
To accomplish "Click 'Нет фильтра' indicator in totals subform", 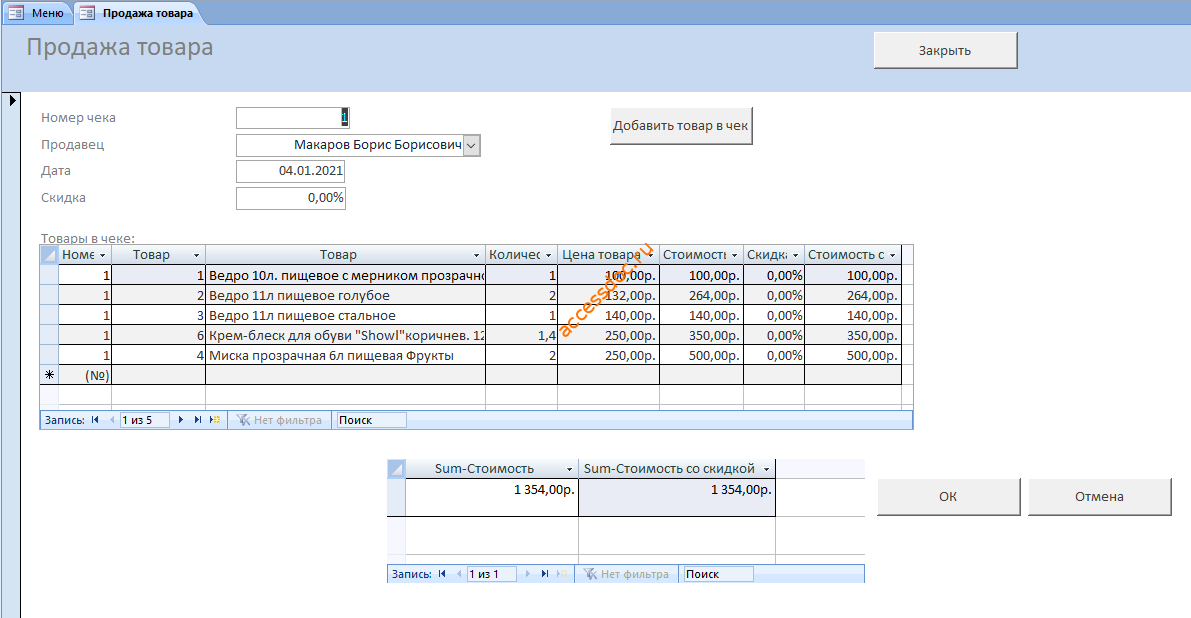I will coord(626,574).
